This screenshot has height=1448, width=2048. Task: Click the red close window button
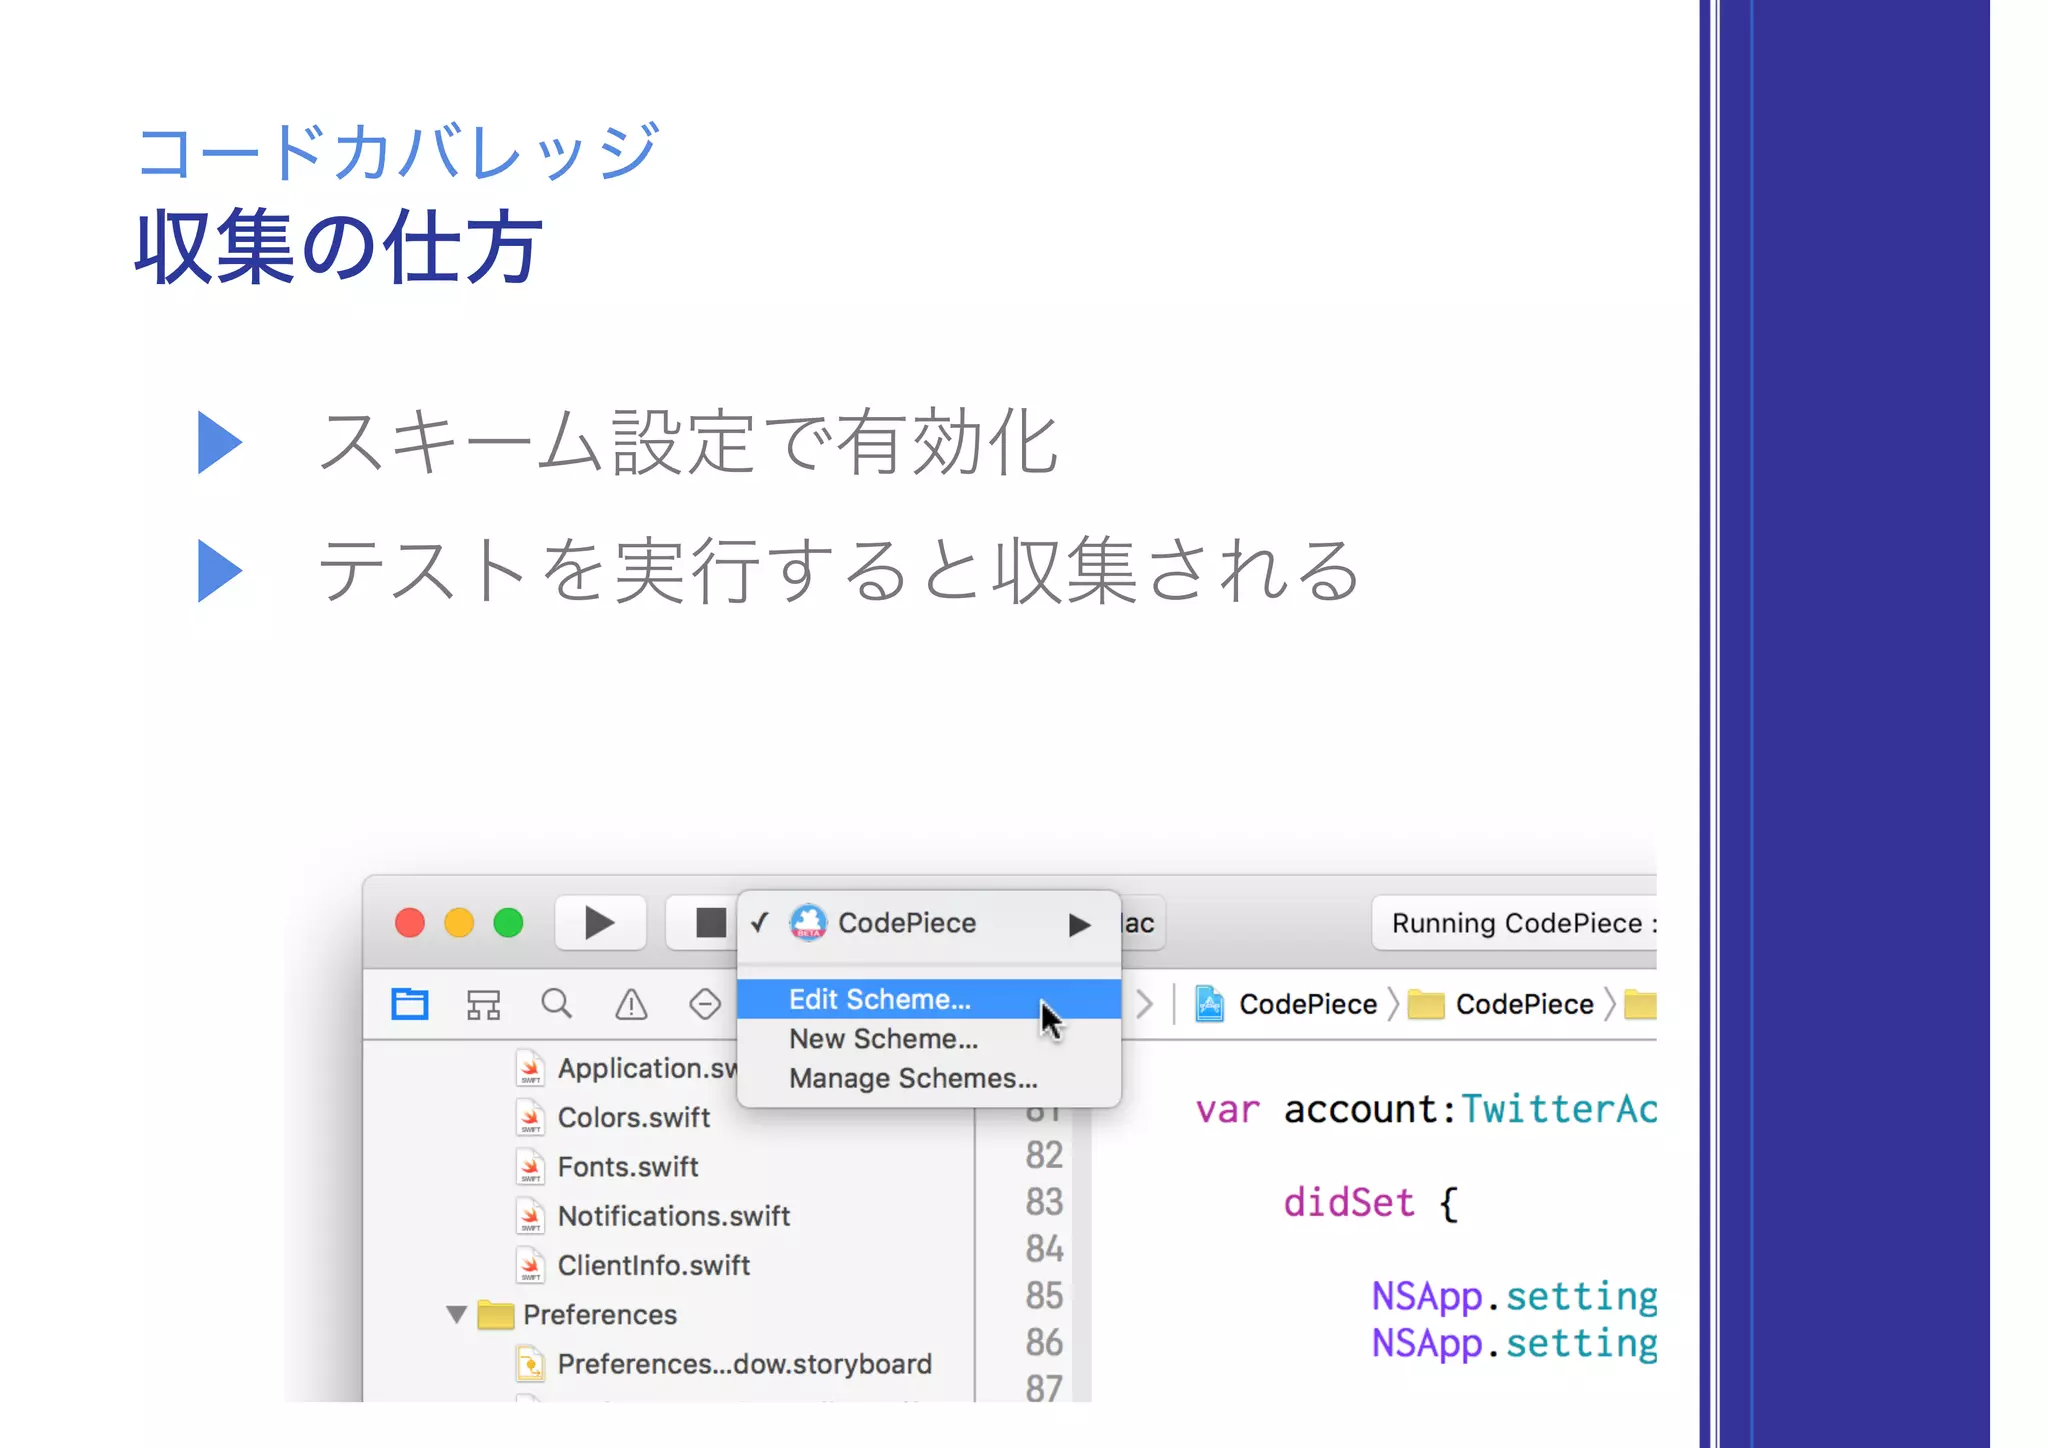click(410, 922)
